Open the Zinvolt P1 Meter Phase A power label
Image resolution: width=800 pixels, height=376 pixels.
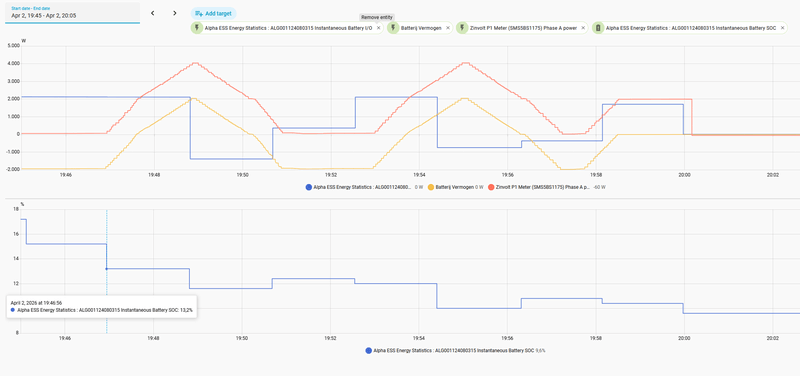(524, 28)
